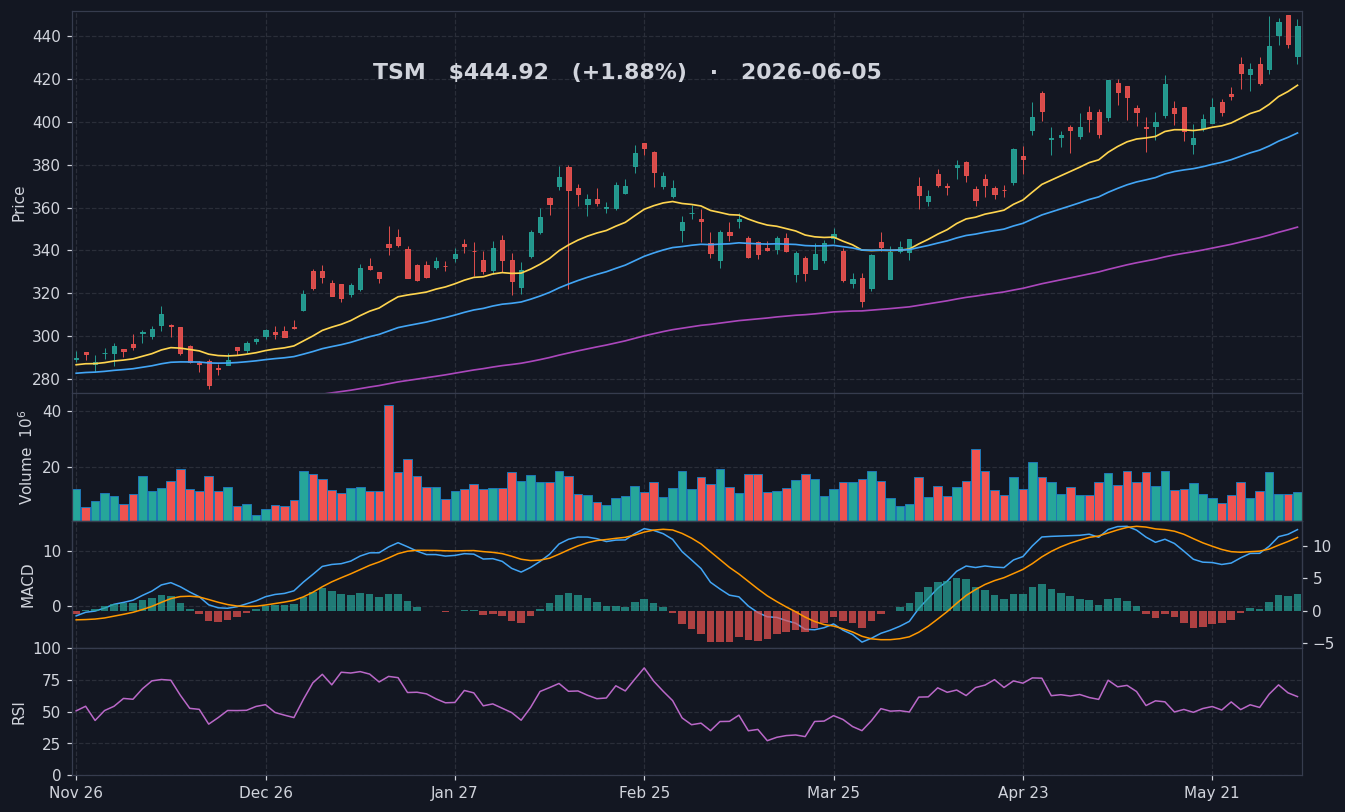Click the 360 price tick label
This screenshot has width=1345, height=812.
point(47,209)
